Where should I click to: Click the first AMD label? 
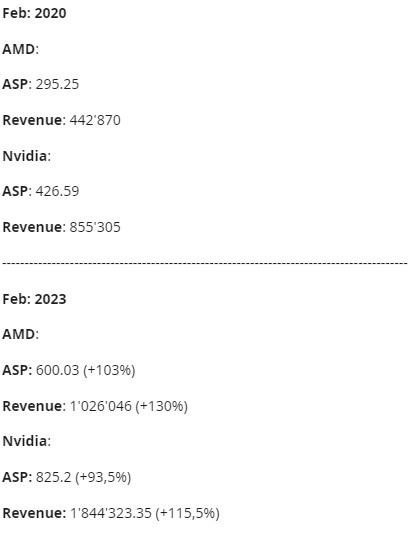(x=20, y=49)
